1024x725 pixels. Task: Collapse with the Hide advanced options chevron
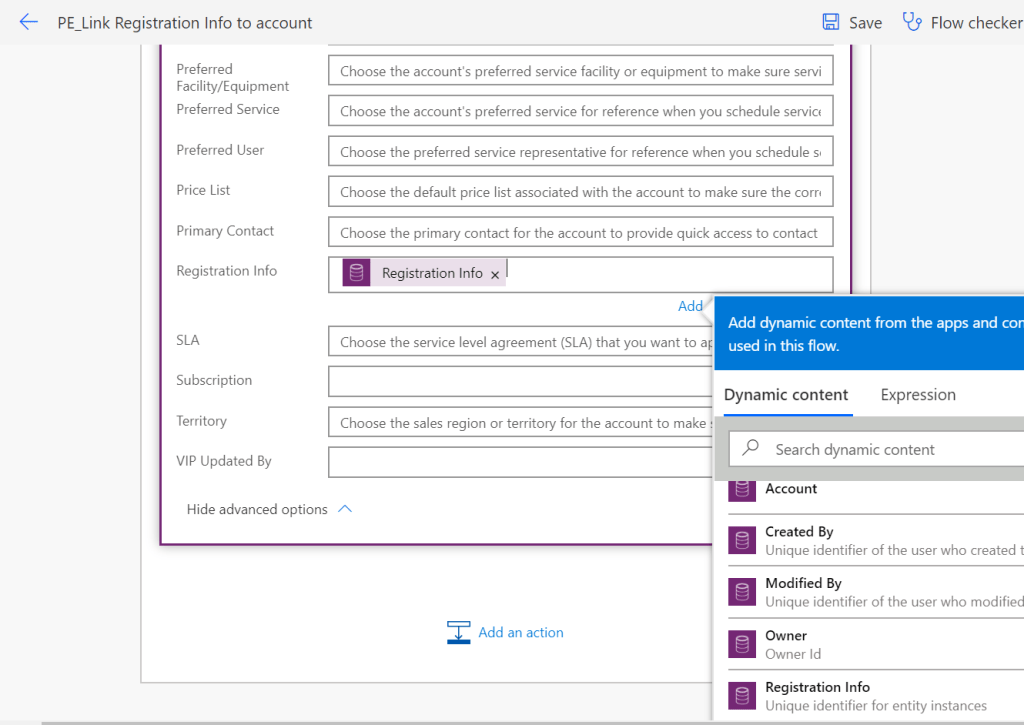click(x=345, y=509)
